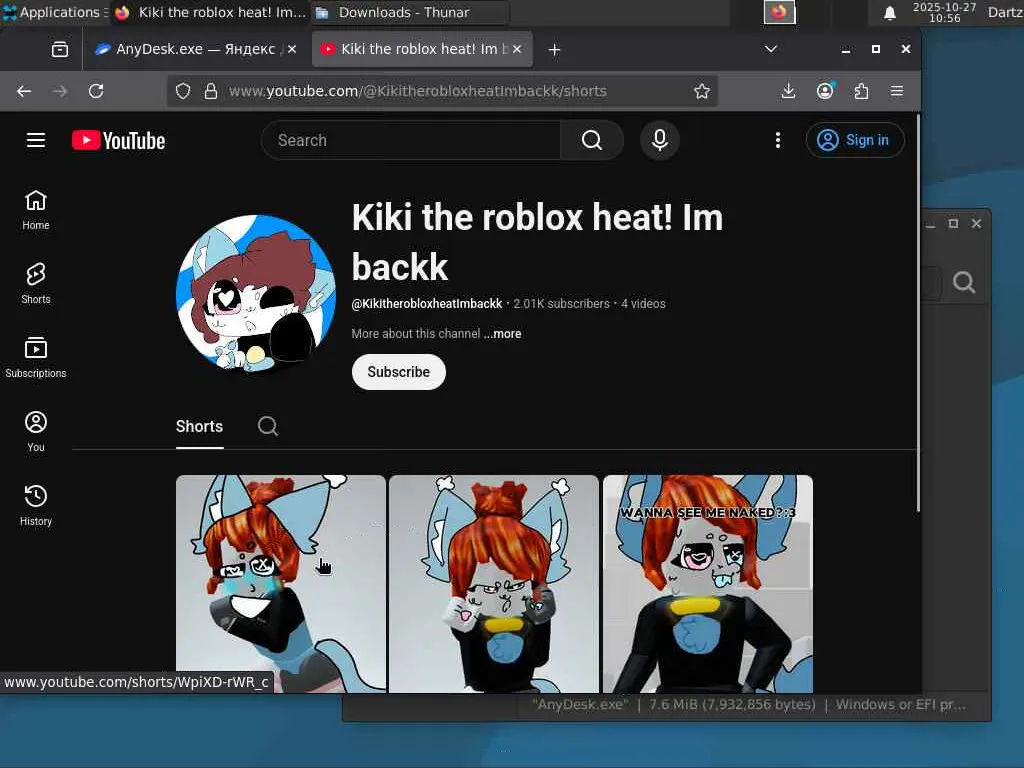Click '4 videos' text
The width and height of the screenshot is (1024, 768).
coord(643,304)
